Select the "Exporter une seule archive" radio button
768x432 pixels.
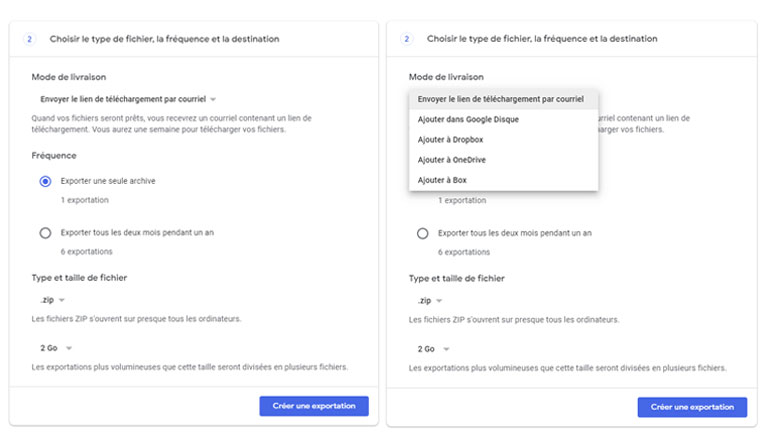click(x=45, y=181)
